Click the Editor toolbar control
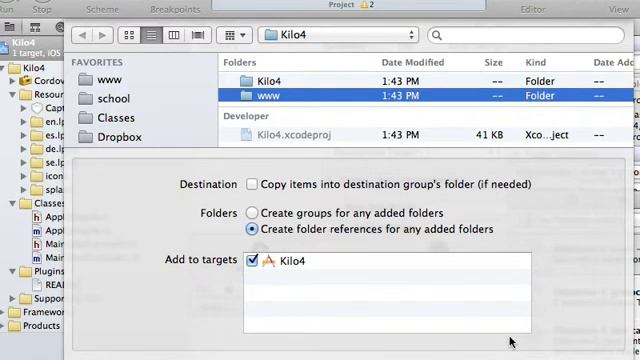Image resolution: width=640 pixels, height=360 pixels. tap(533, 9)
